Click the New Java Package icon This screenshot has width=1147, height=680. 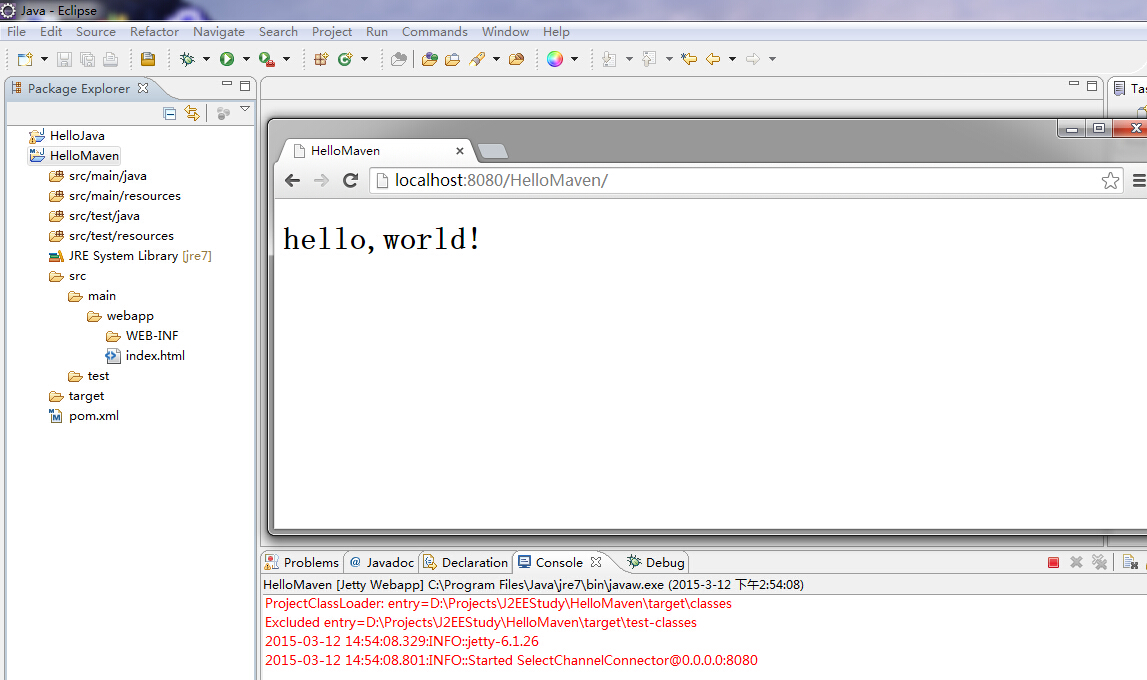tap(320, 59)
